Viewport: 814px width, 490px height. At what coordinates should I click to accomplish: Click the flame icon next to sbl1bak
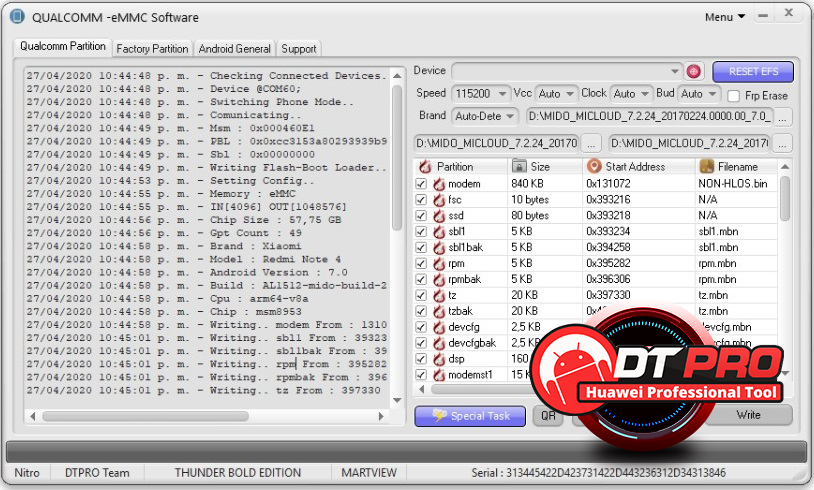439,248
